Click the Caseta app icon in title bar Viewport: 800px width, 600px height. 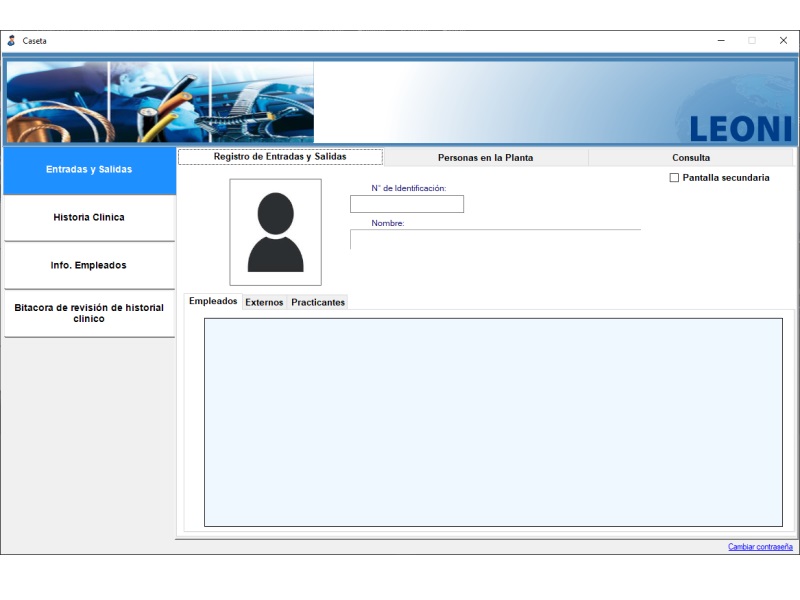[11, 41]
